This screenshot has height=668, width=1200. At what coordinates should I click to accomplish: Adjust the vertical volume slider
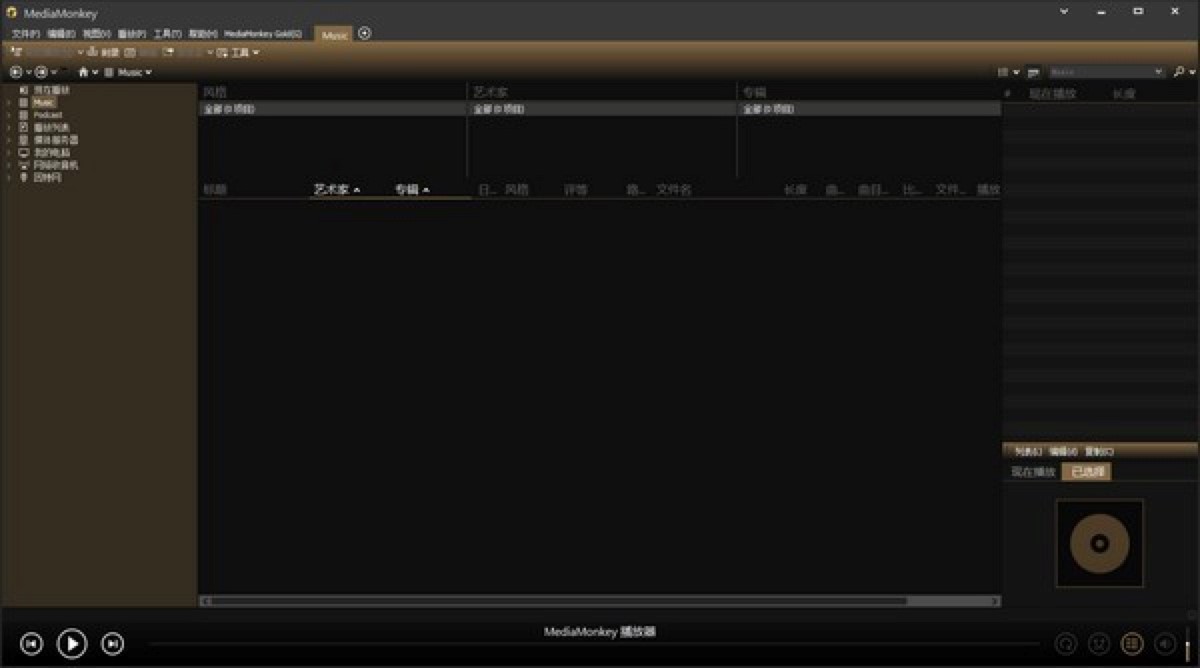[1188, 643]
